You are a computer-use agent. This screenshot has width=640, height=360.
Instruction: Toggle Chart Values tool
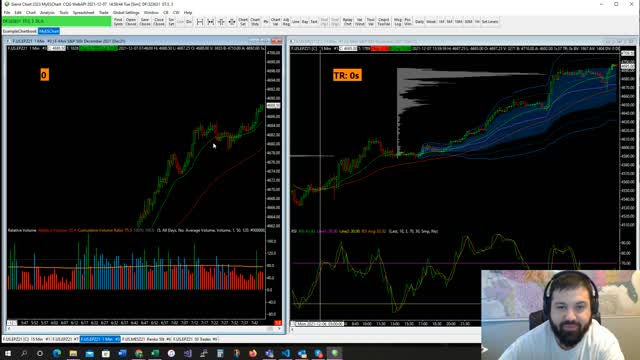coord(276,22)
